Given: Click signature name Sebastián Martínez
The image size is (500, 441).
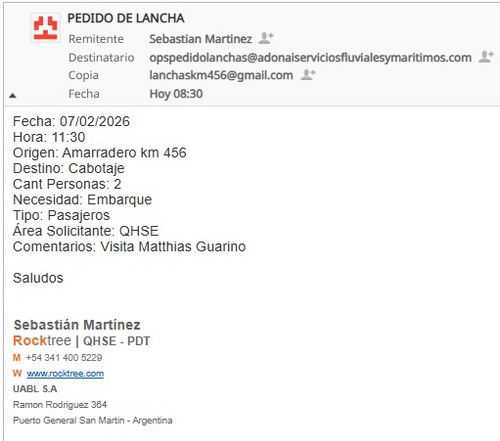Looking at the screenshot, I should pyautogui.click(x=77, y=325).
